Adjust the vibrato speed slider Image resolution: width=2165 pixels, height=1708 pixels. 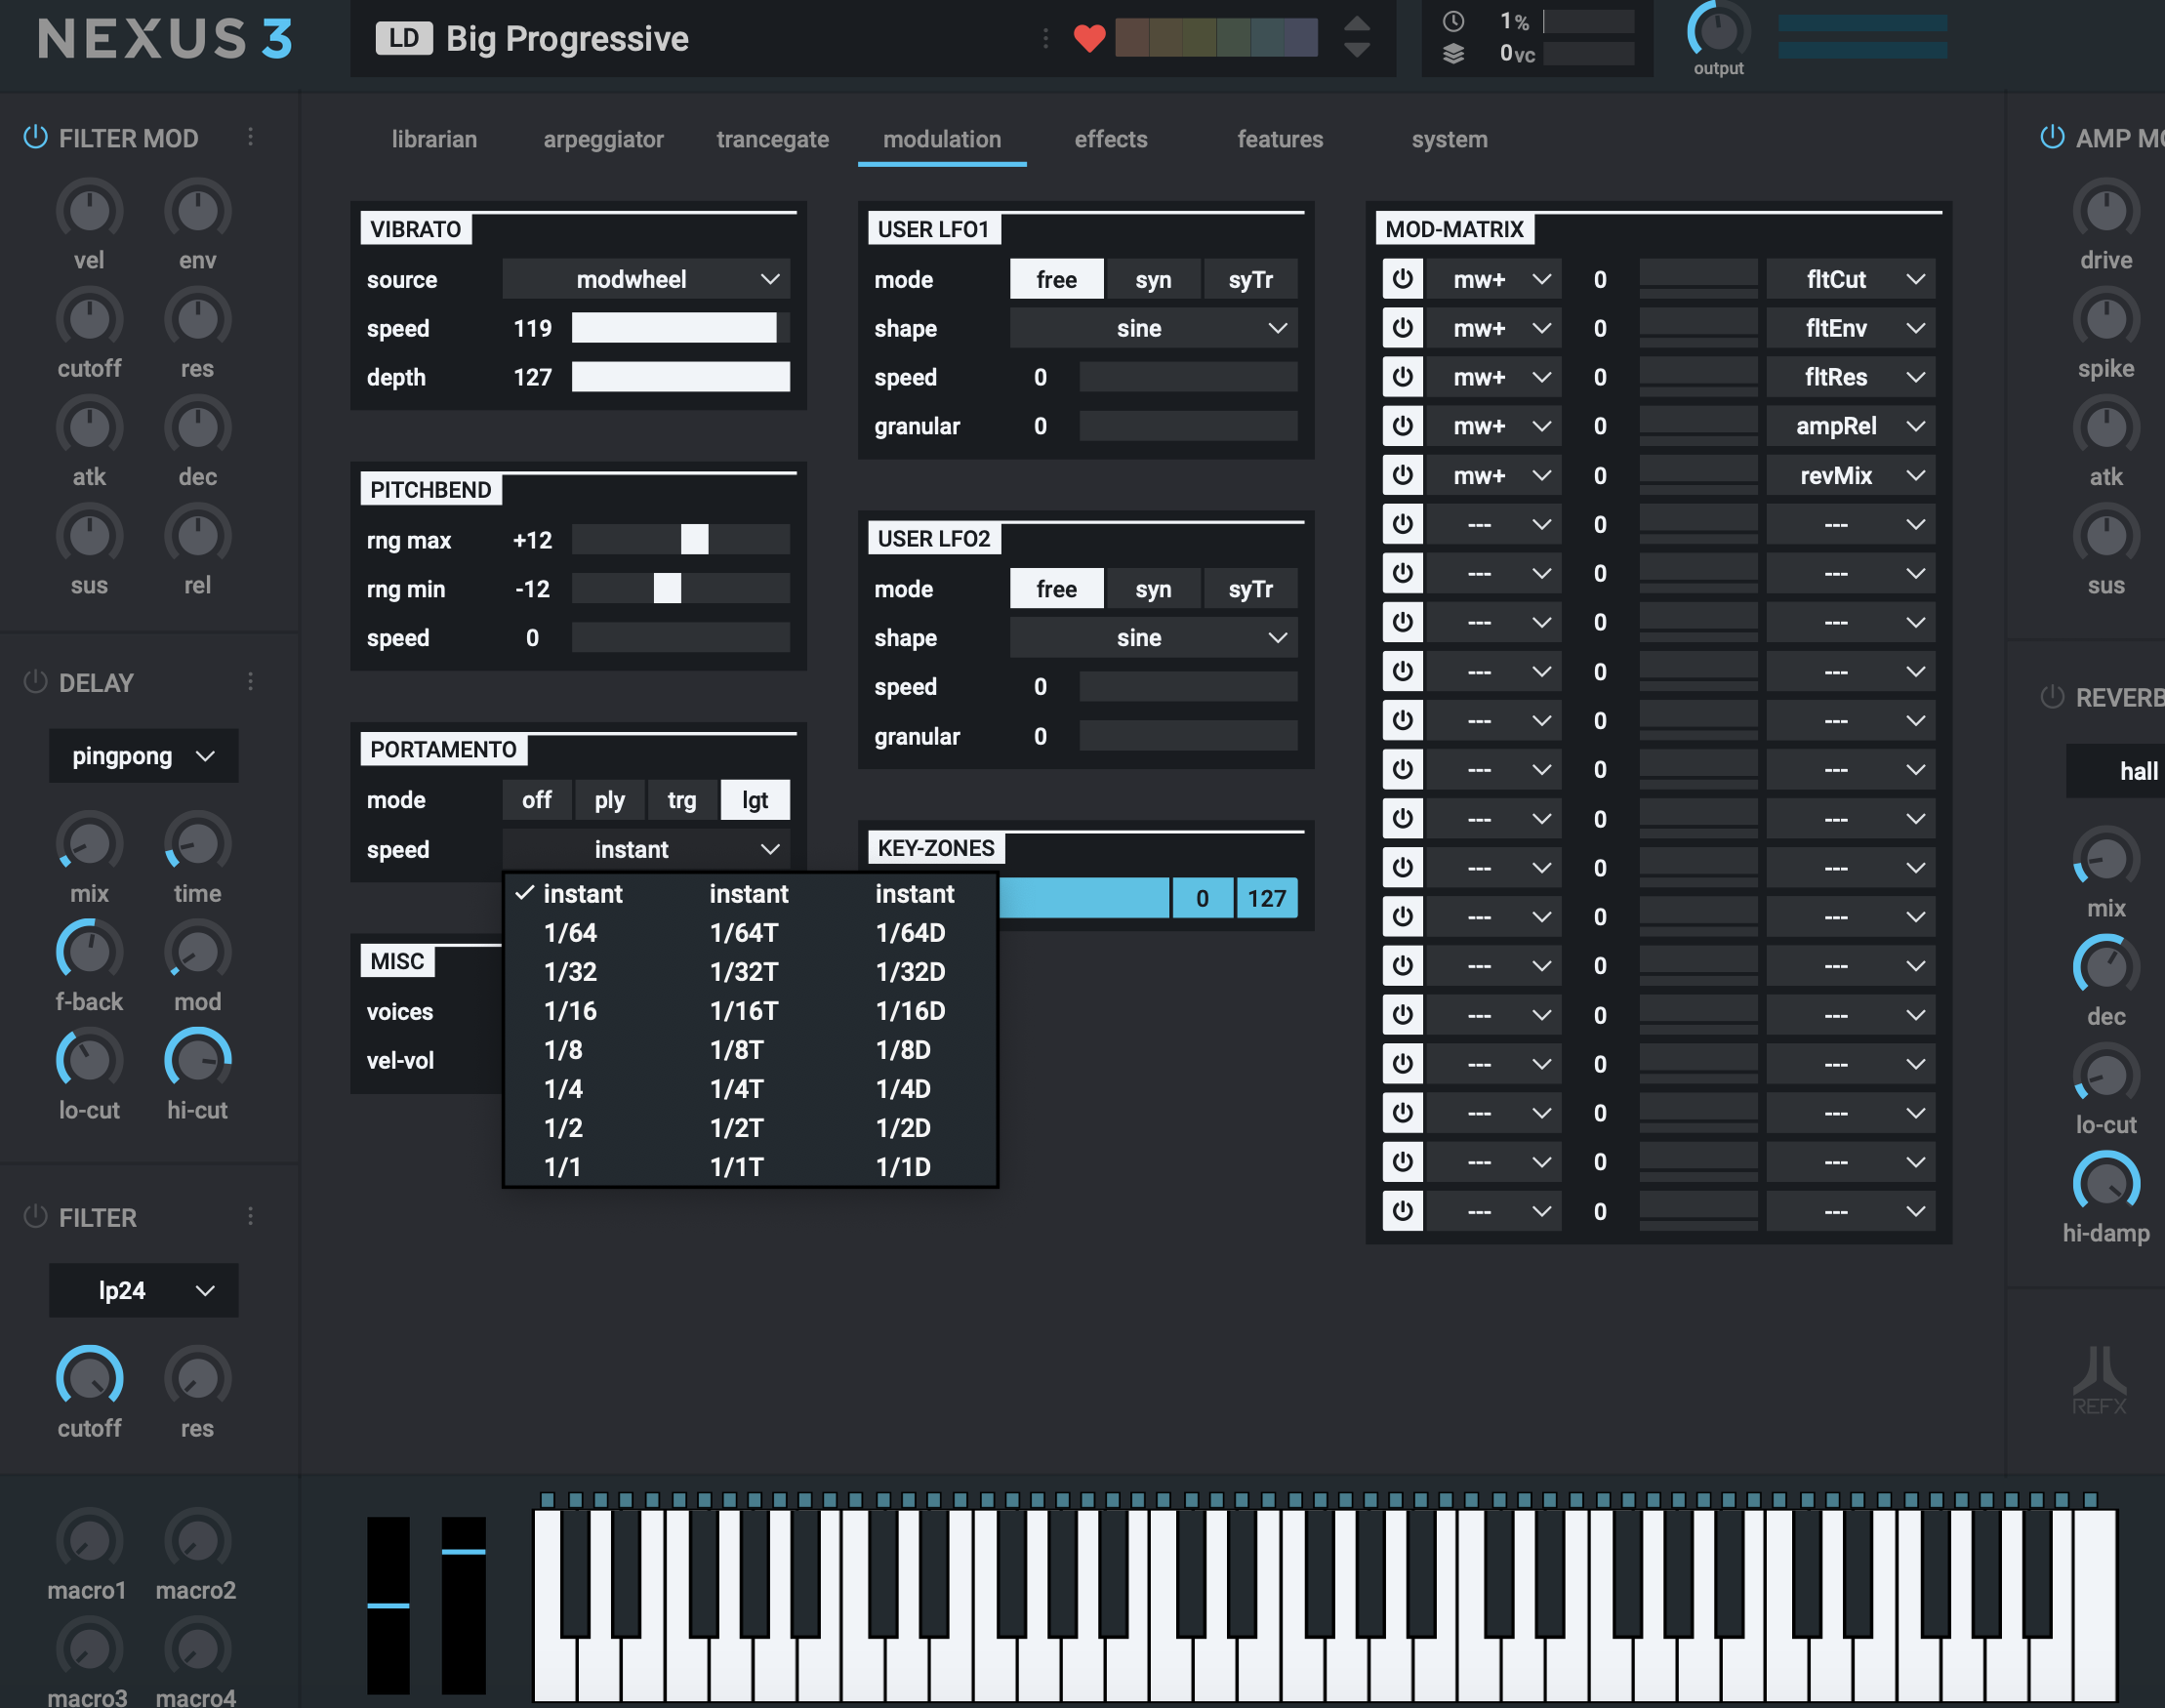[680, 328]
